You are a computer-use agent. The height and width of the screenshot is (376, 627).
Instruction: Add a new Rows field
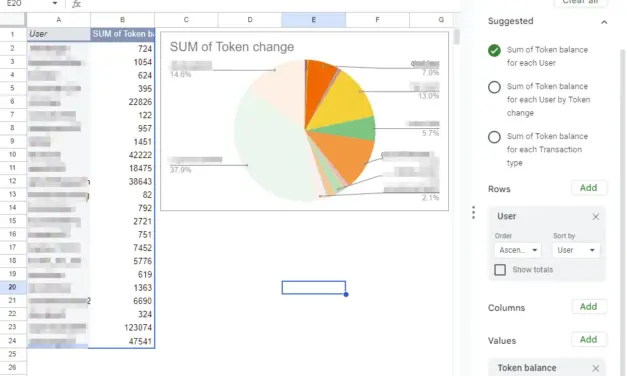[588, 188]
